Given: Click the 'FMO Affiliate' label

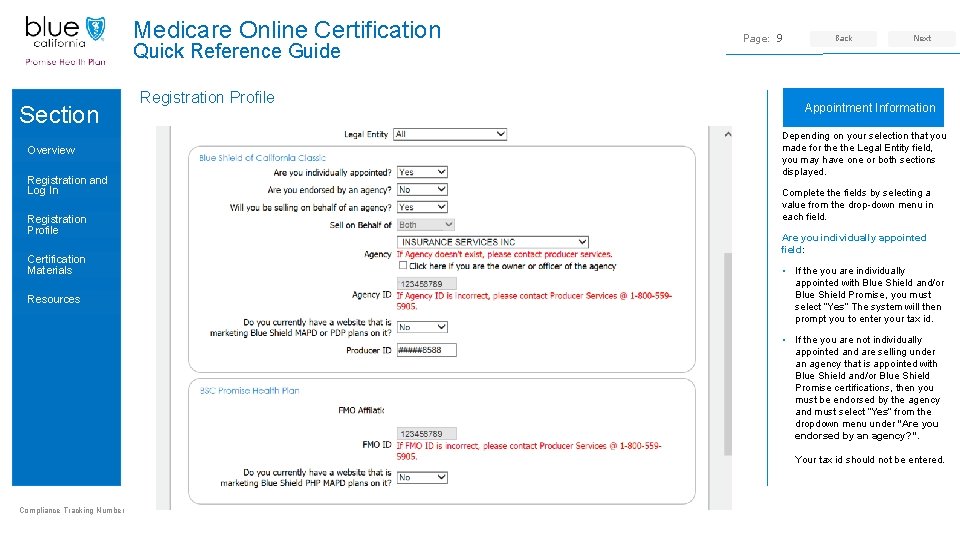Looking at the screenshot, I should 361,410.
